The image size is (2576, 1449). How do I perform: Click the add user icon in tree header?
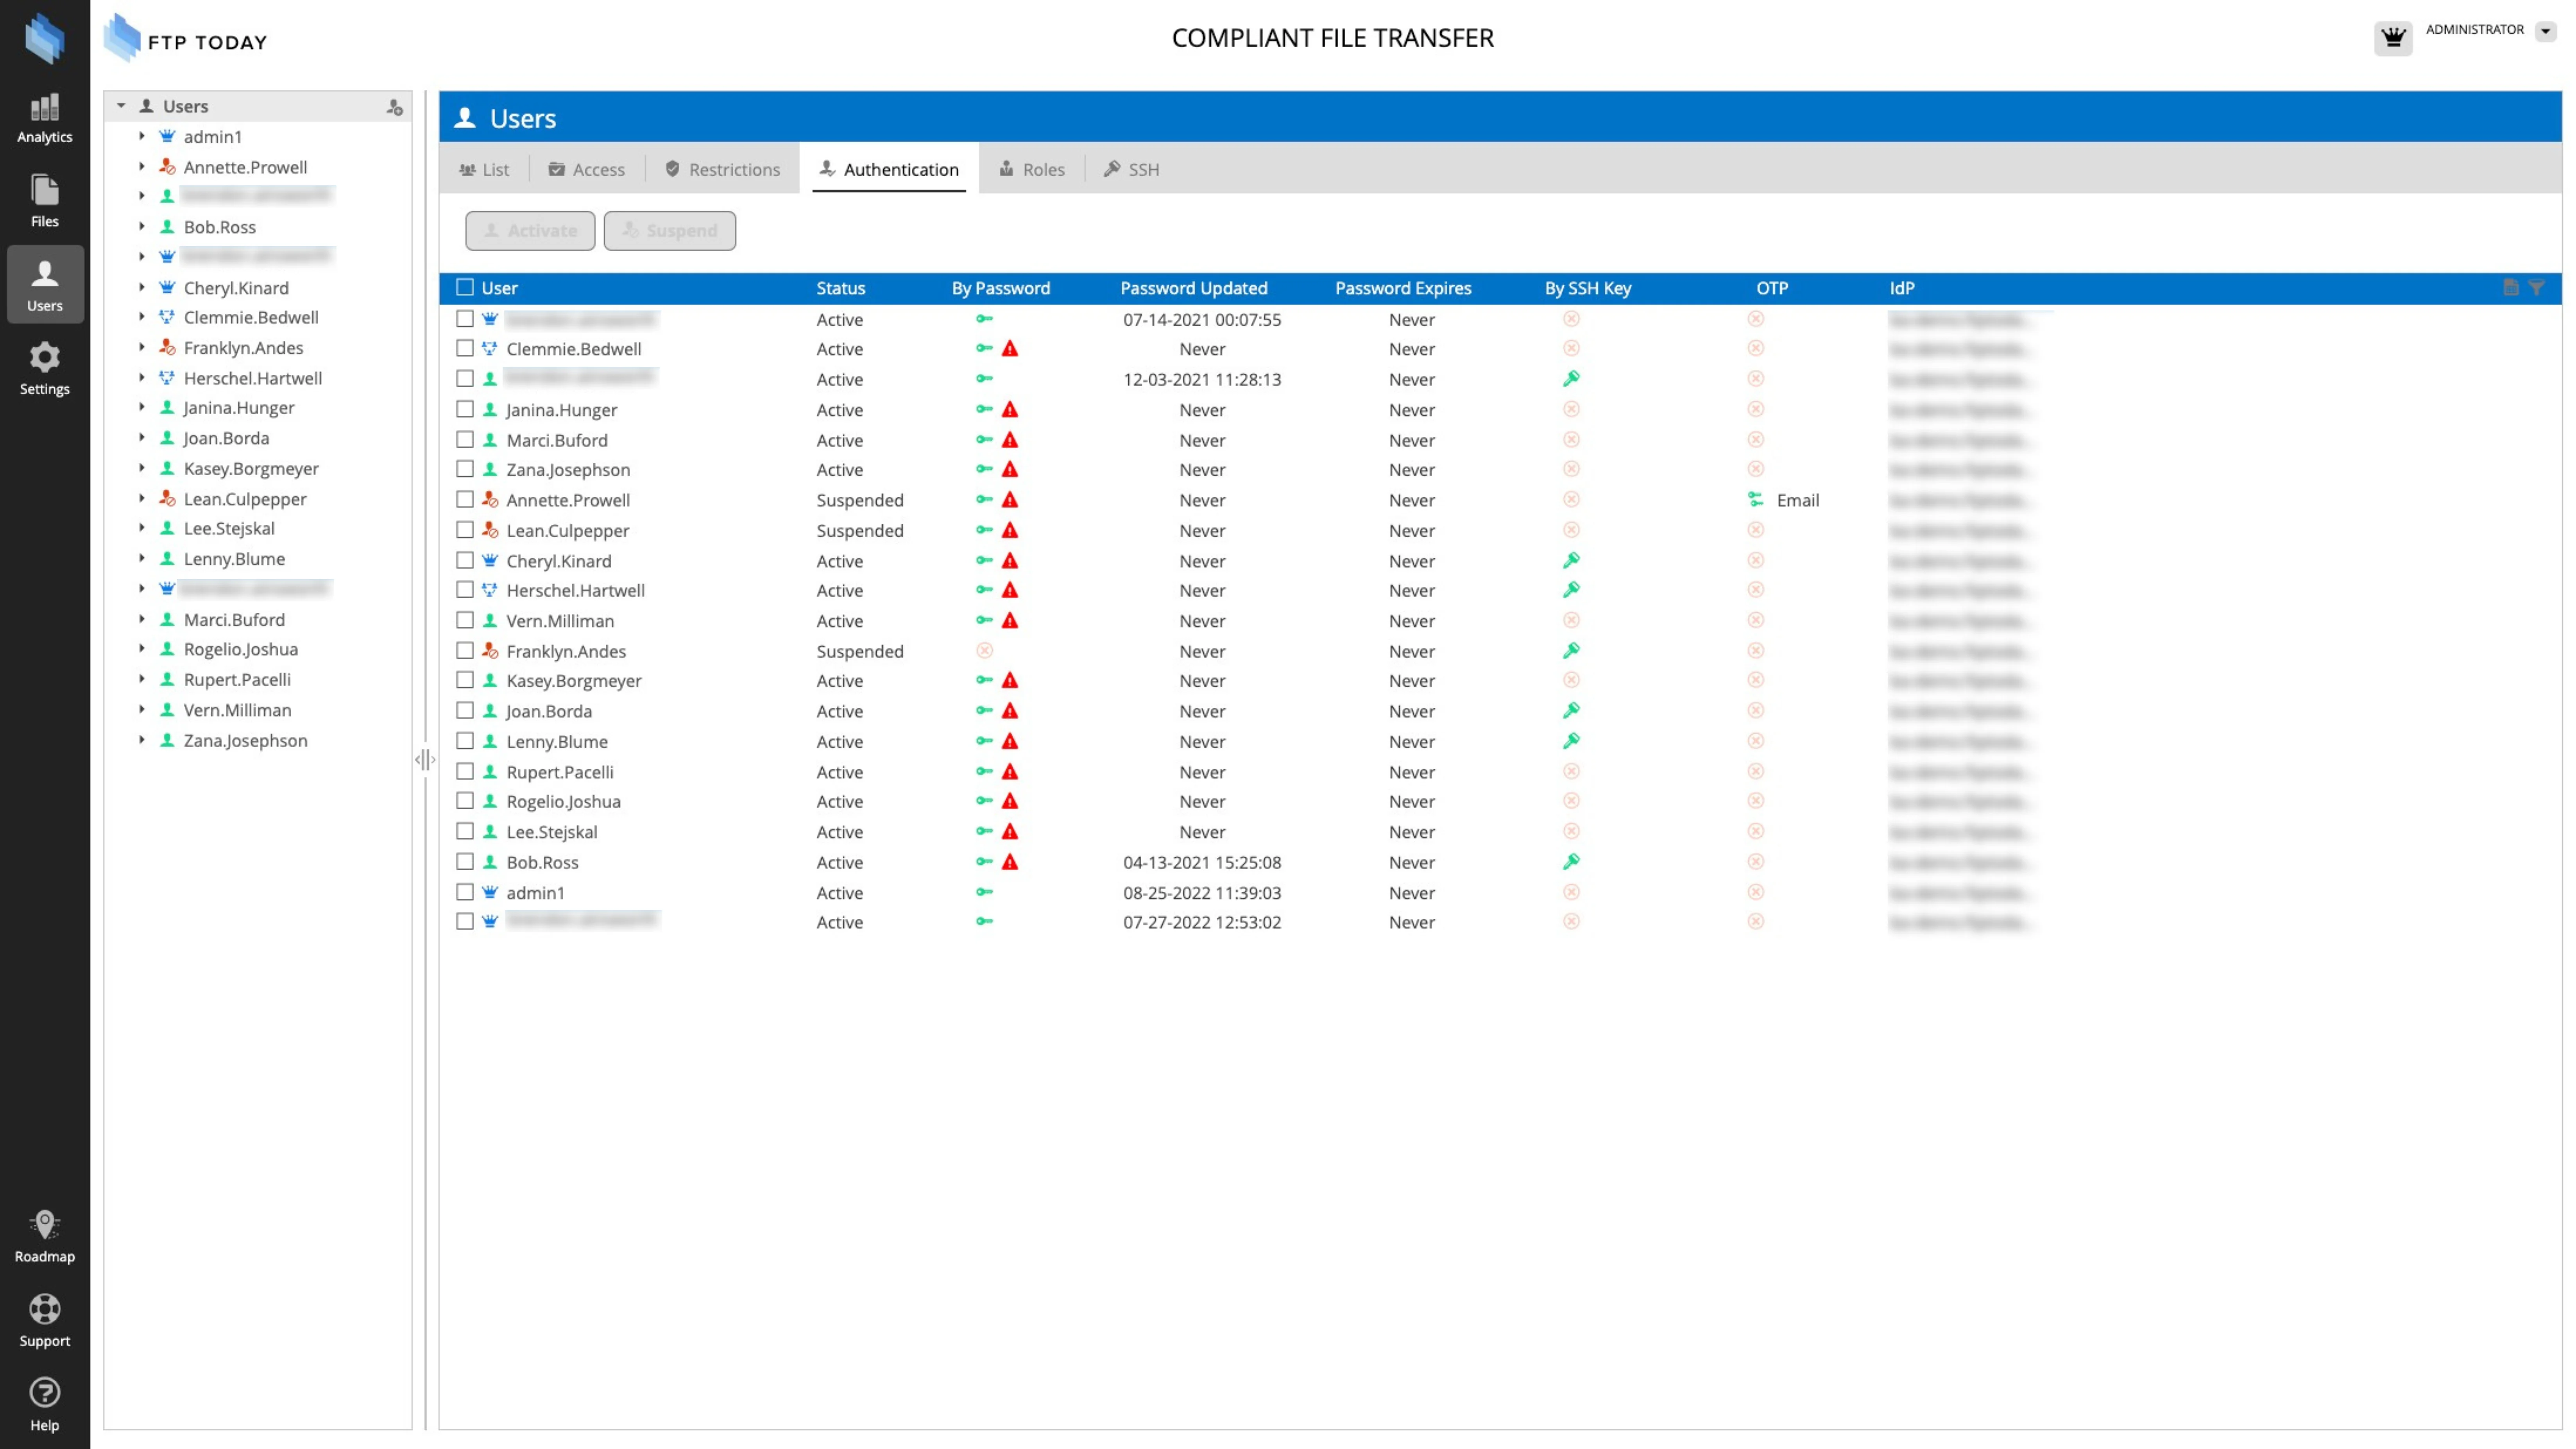point(395,107)
